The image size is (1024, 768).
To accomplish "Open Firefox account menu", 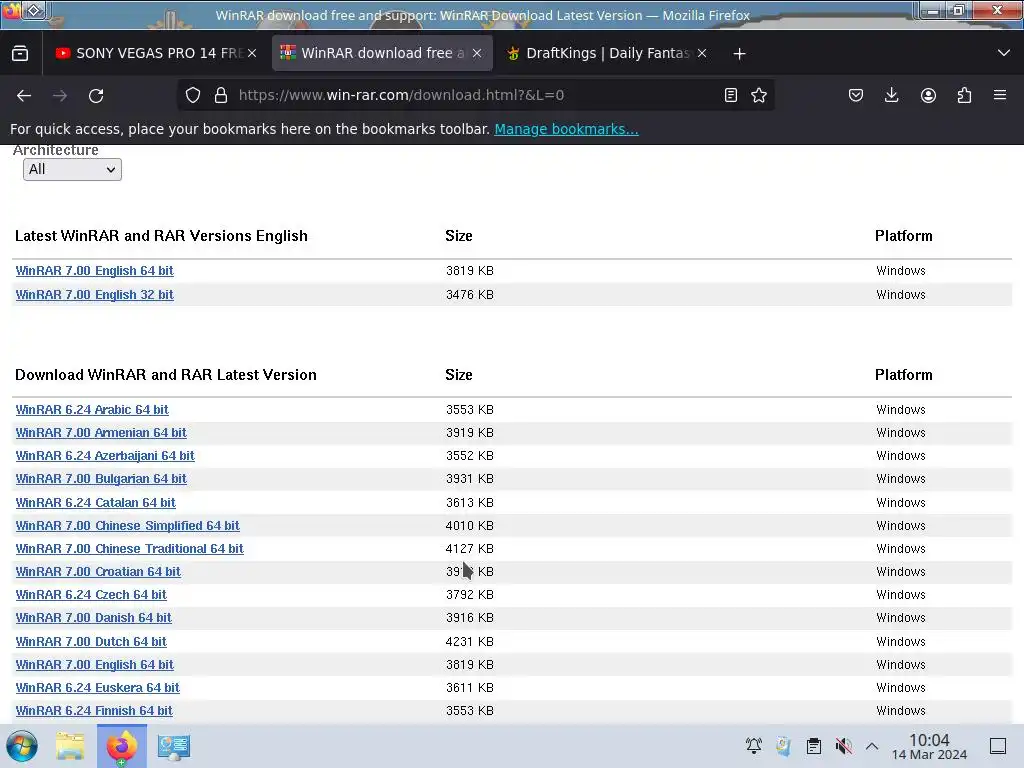I will click(928, 95).
